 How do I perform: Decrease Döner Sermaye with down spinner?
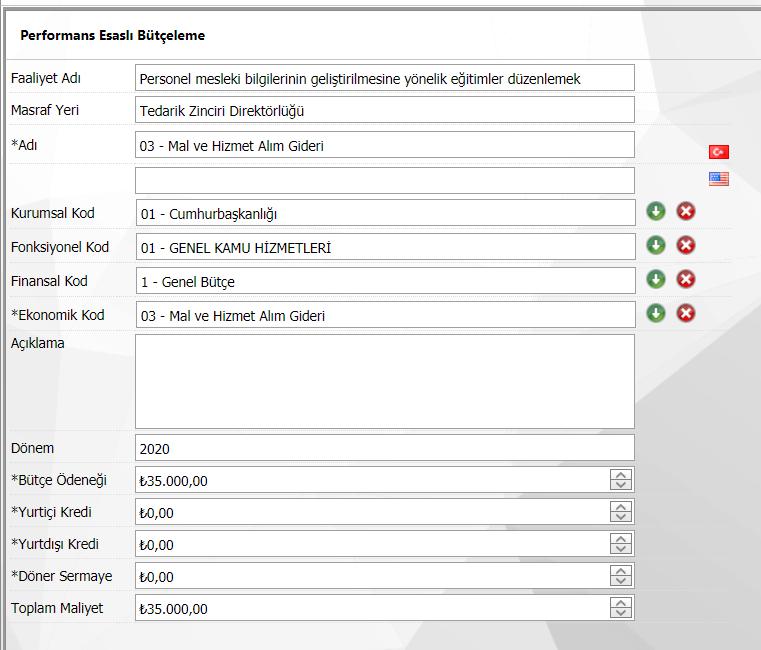[621, 582]
